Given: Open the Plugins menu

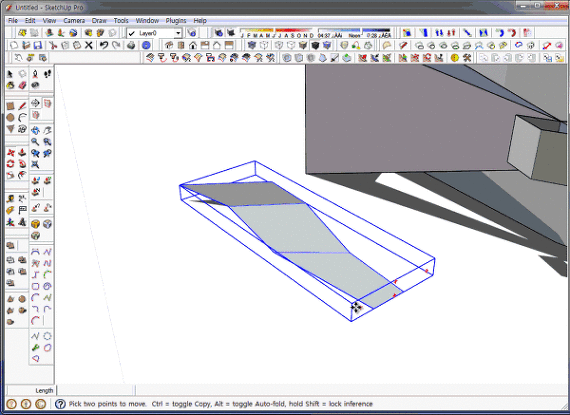Looking at the screenshot, I should pyautogui.click(x=176, y=20).
